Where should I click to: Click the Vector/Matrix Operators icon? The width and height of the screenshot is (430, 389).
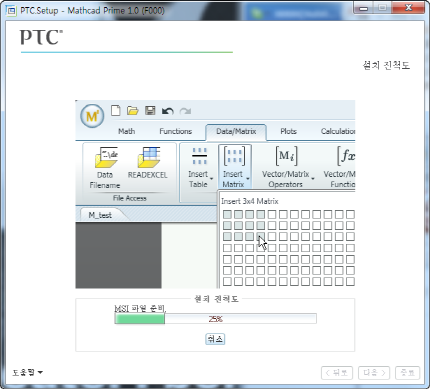(x=286, y=156)
